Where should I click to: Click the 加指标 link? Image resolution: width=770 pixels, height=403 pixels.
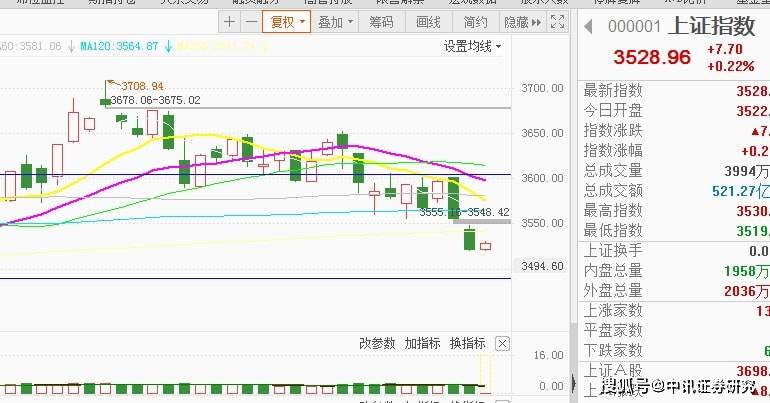(x=422, y=343)
